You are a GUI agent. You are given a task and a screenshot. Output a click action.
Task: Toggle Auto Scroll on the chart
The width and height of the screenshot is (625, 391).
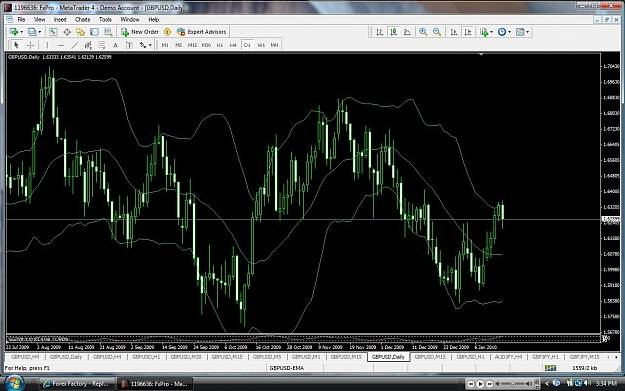click(454, 32)
